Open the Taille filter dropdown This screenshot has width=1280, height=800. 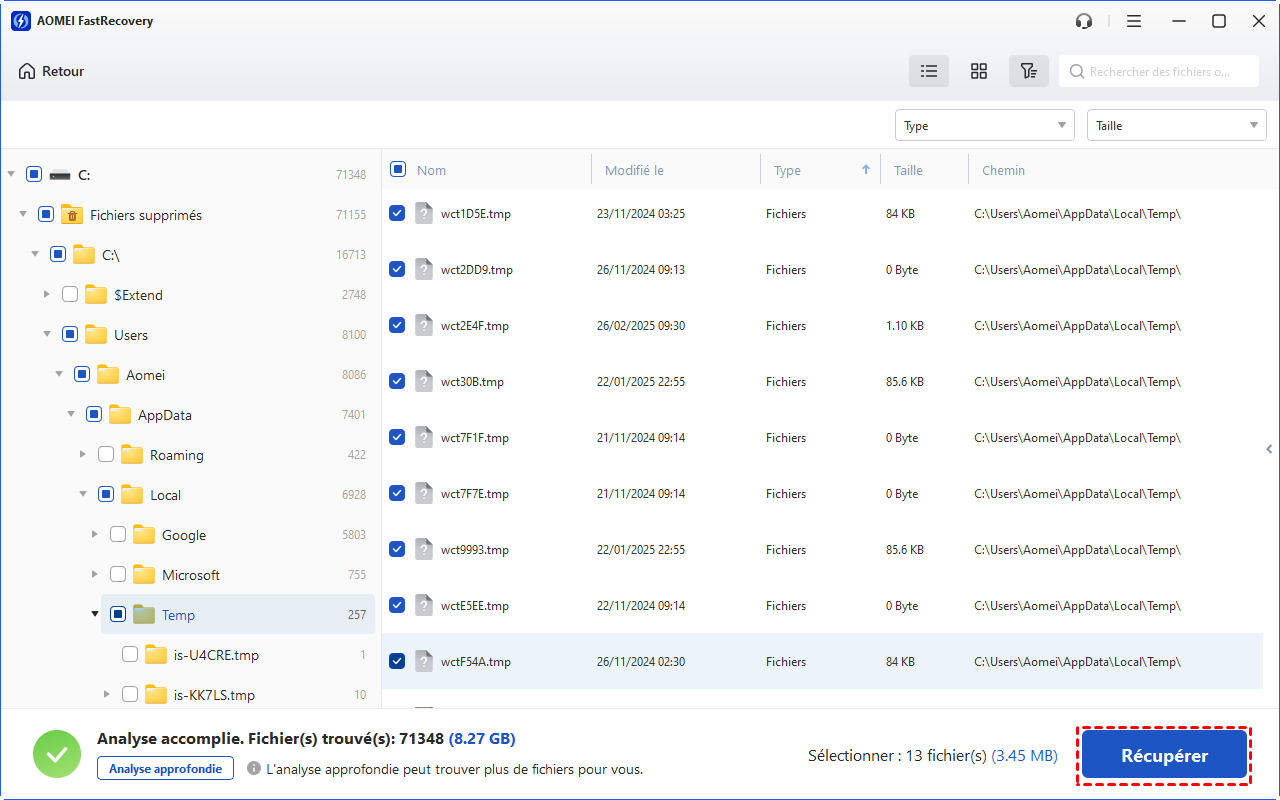tap(1176, 125)
